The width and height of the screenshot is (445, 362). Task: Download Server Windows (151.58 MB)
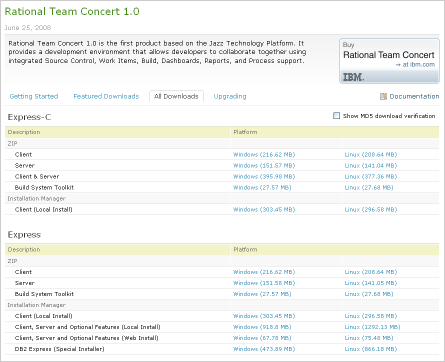tap(264, 283)
